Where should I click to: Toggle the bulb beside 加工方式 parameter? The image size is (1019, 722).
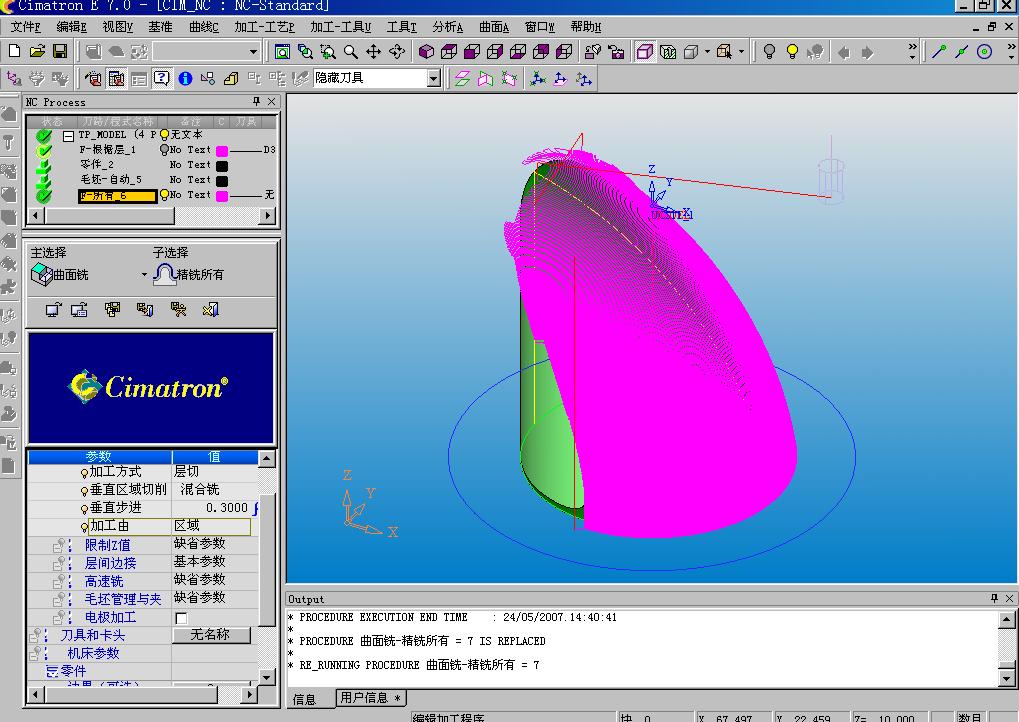pyautogui.click(x=84, y=473)
